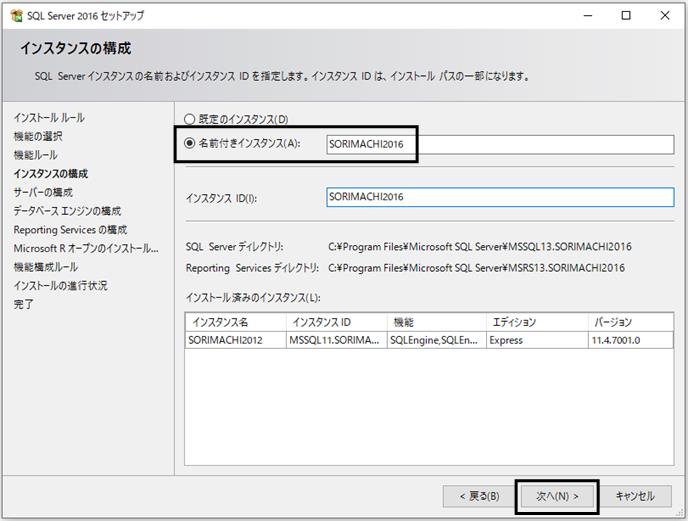
Task: Open the データベース エンジンの構成 step
Action: (67, 211)
